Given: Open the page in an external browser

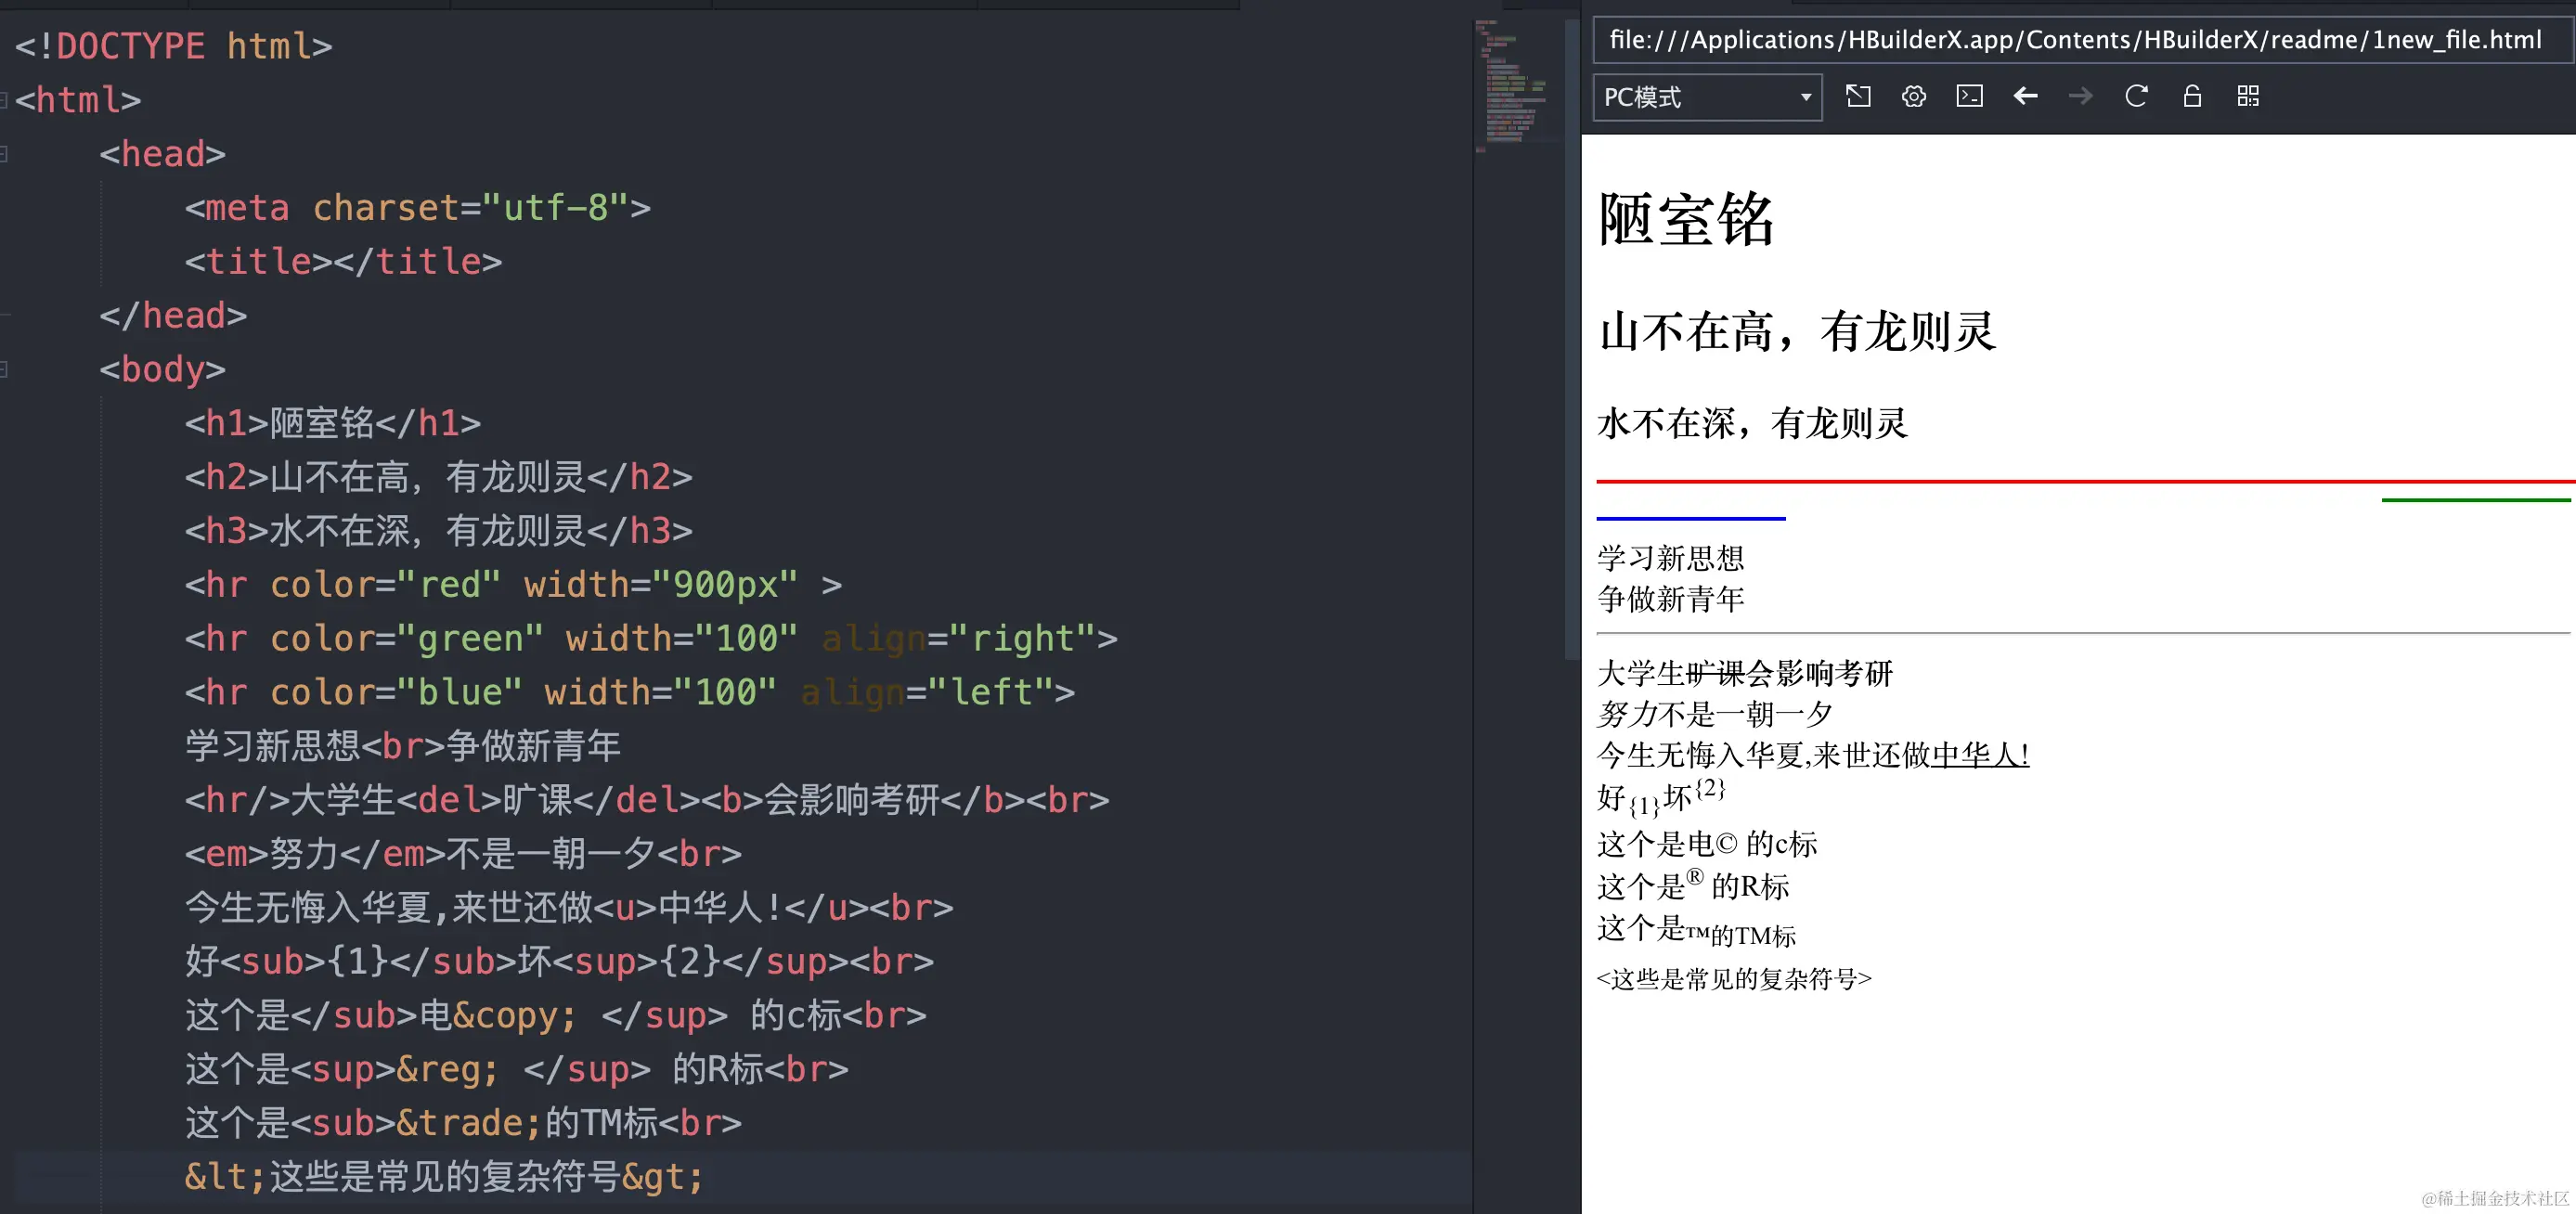Looking at the screenshot, I should [x=1859, y=96].
